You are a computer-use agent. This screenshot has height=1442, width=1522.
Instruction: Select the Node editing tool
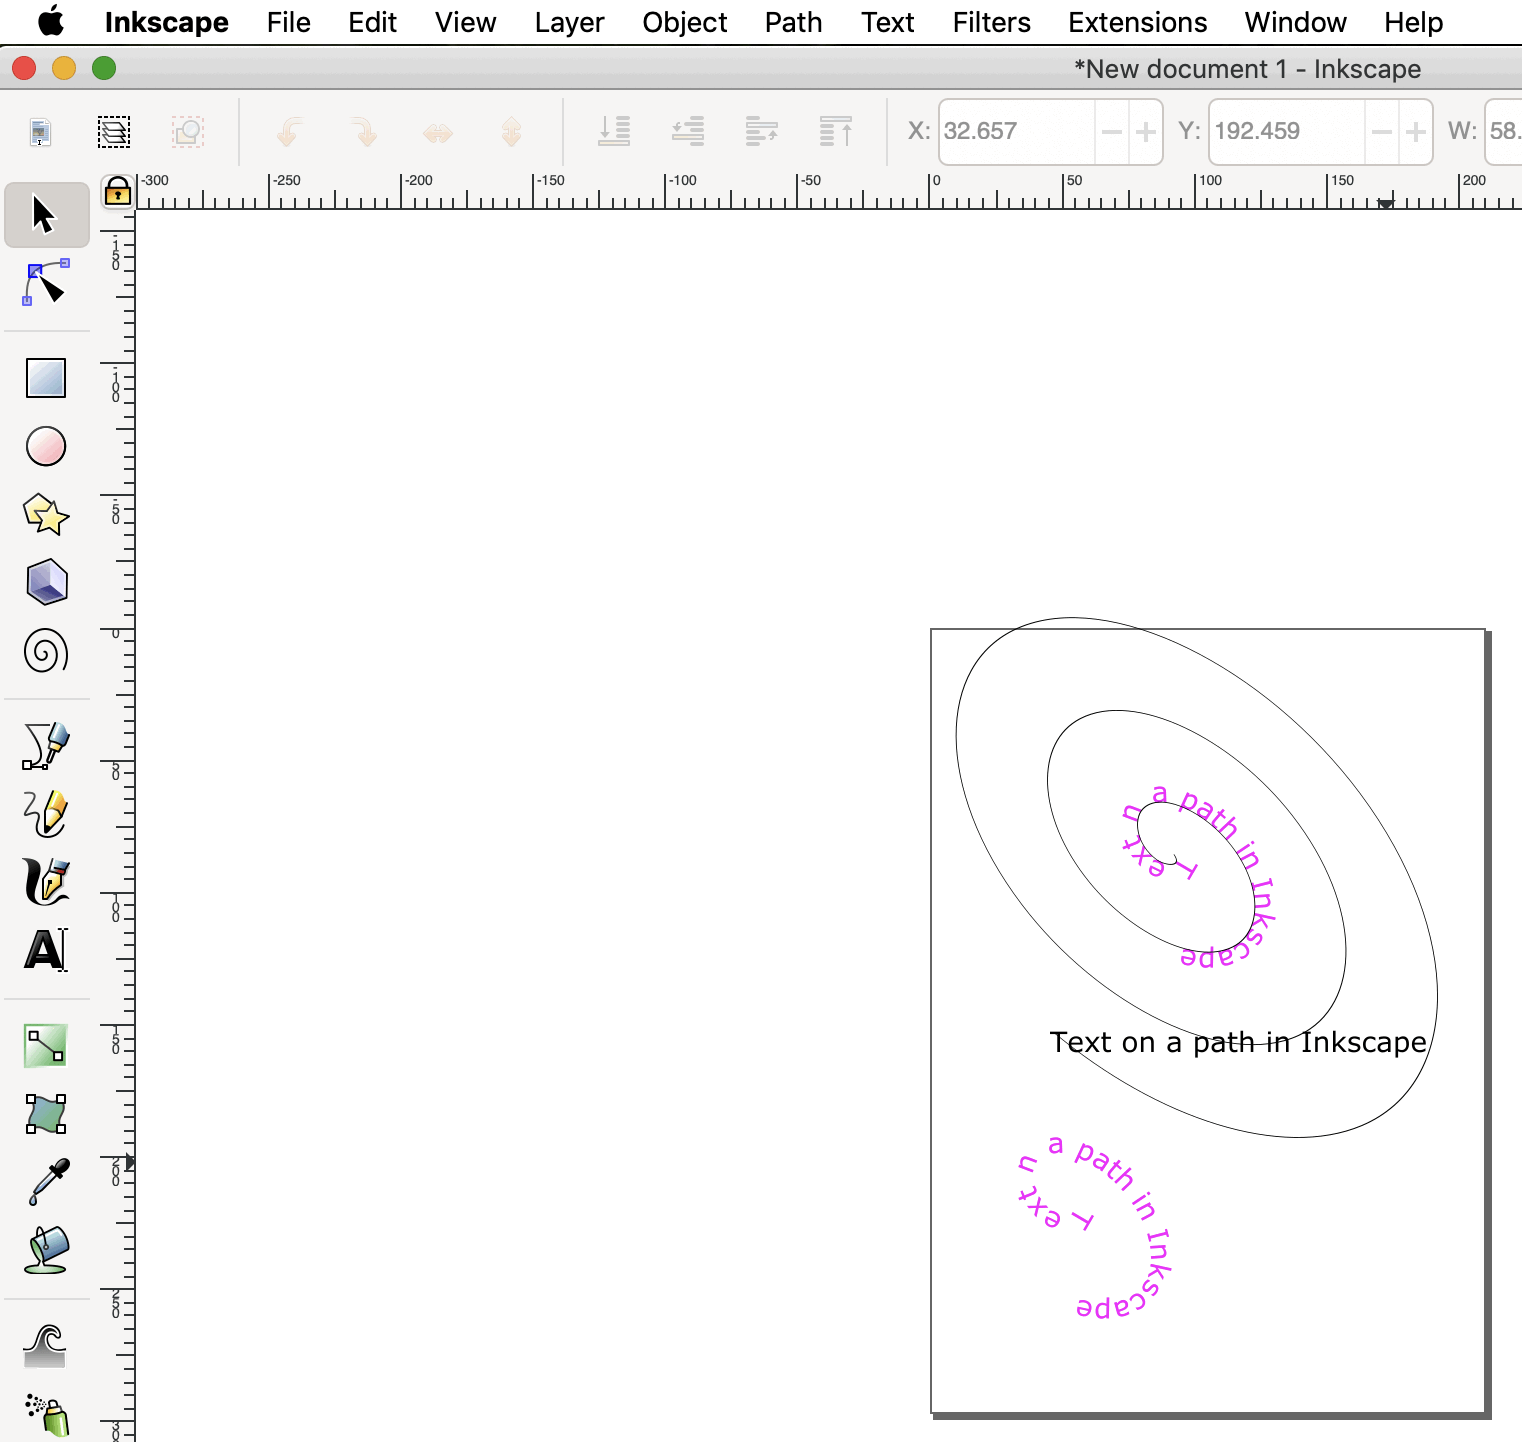46,283
